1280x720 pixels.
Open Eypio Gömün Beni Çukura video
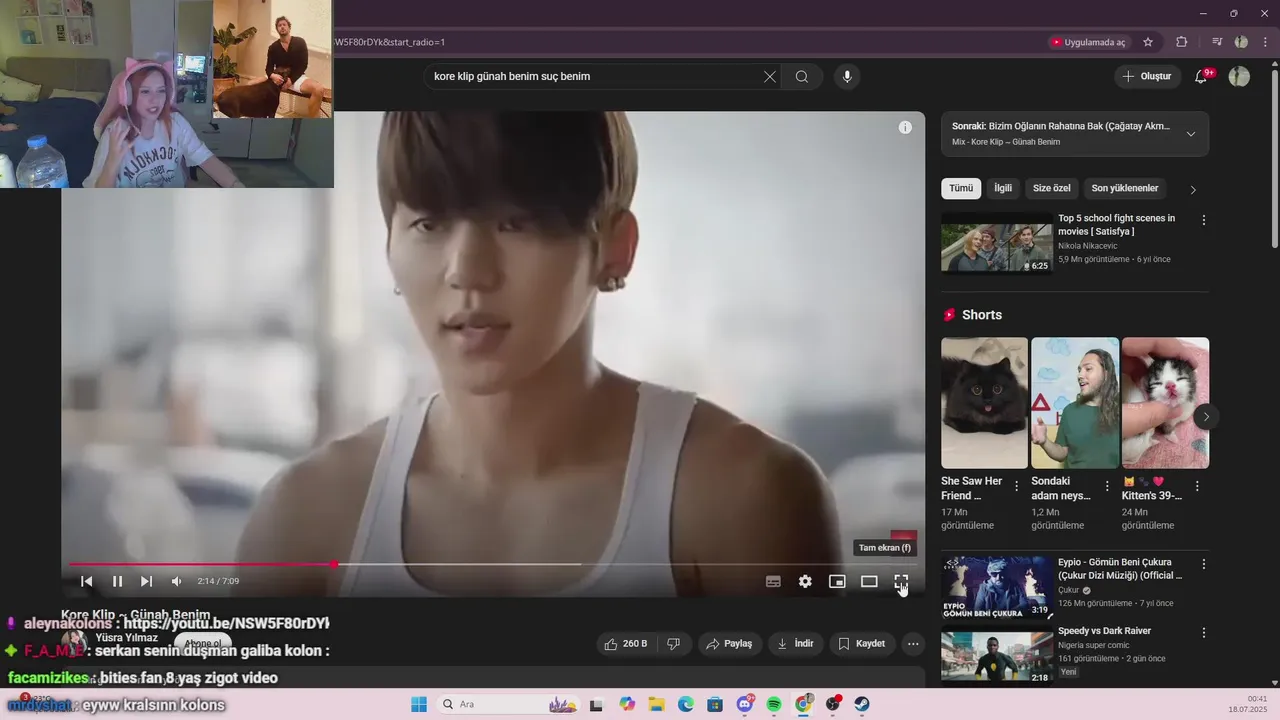[x=997, y=588]
